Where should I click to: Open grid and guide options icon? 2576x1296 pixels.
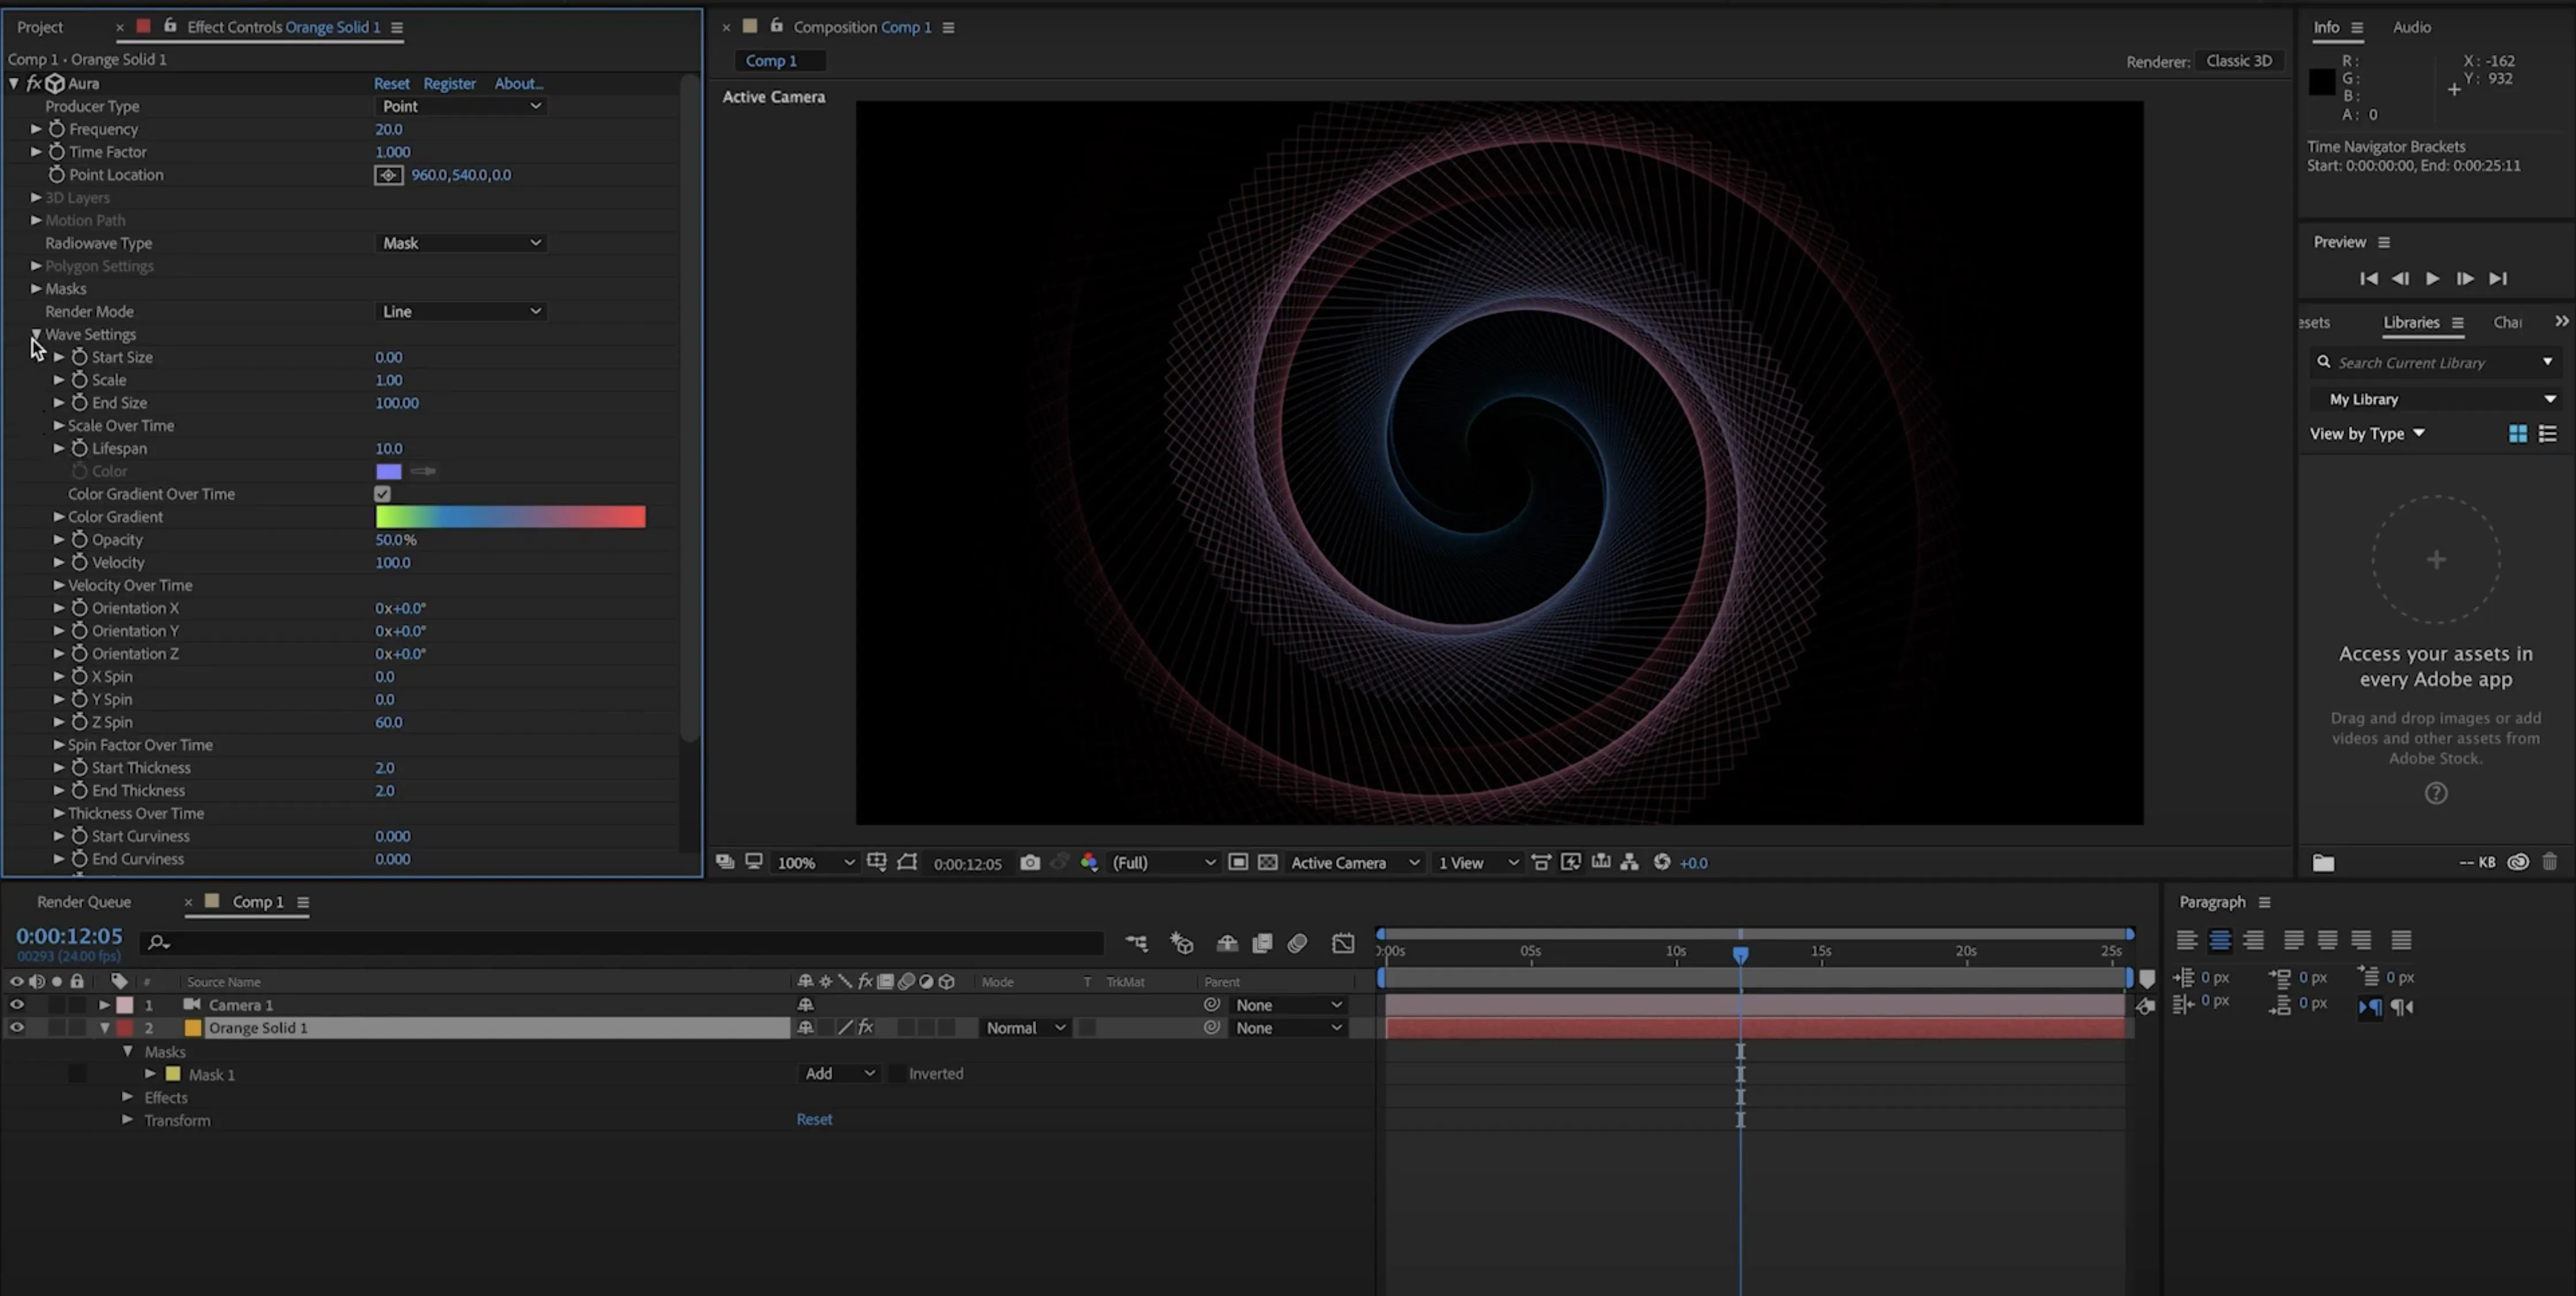(x=877, y=861)
